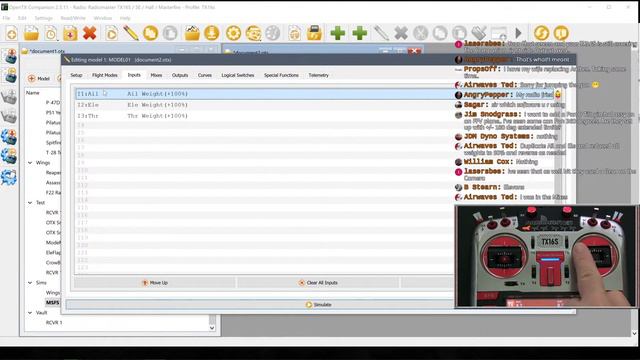Switch to the Setup tab
Screen dimensions: 640x360
(x=76, y=75)
